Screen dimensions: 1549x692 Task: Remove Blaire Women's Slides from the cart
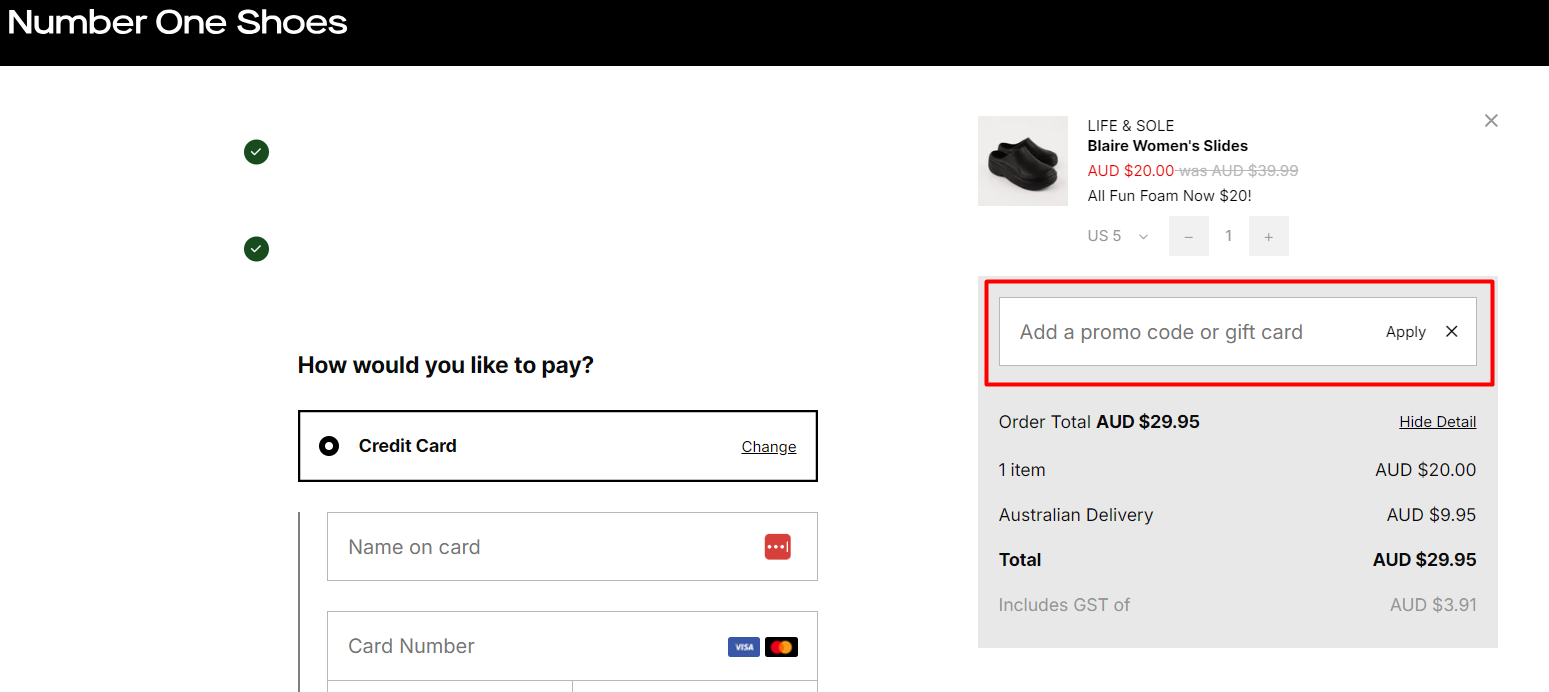[x=1491, y=121]
